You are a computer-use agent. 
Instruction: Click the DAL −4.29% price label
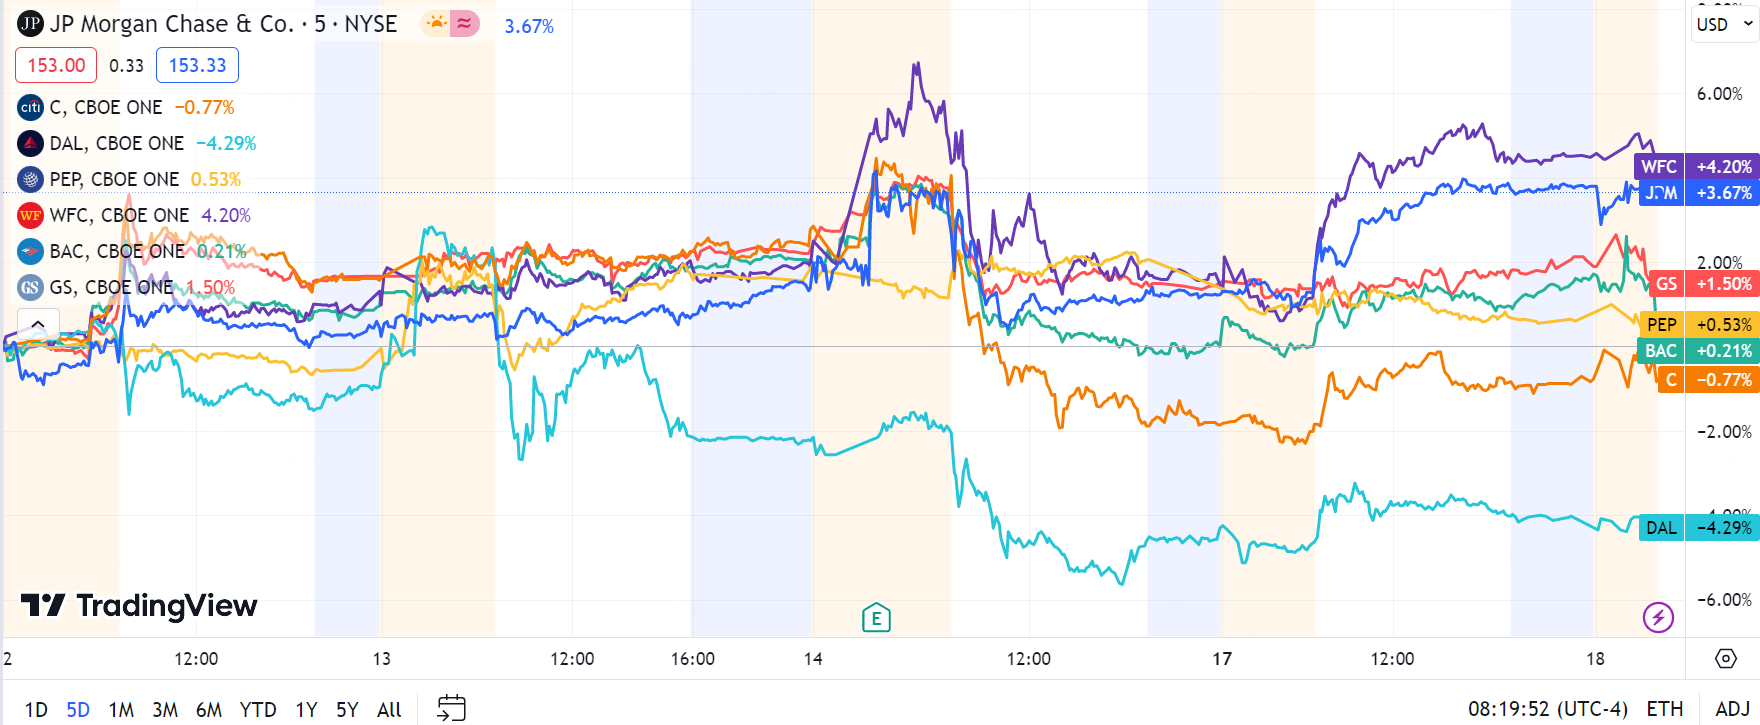(x=1699, y=528)
